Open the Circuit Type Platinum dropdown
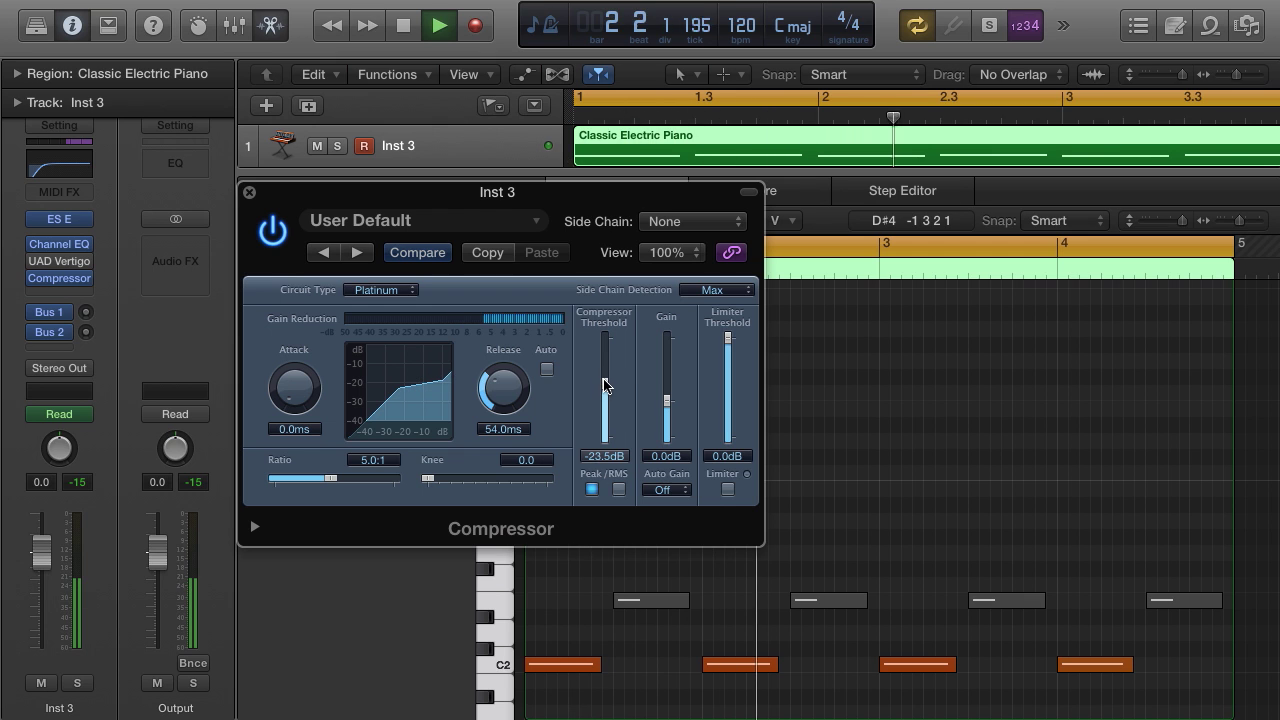This screenshot has width=1280, height=720. tap(381, 290)
